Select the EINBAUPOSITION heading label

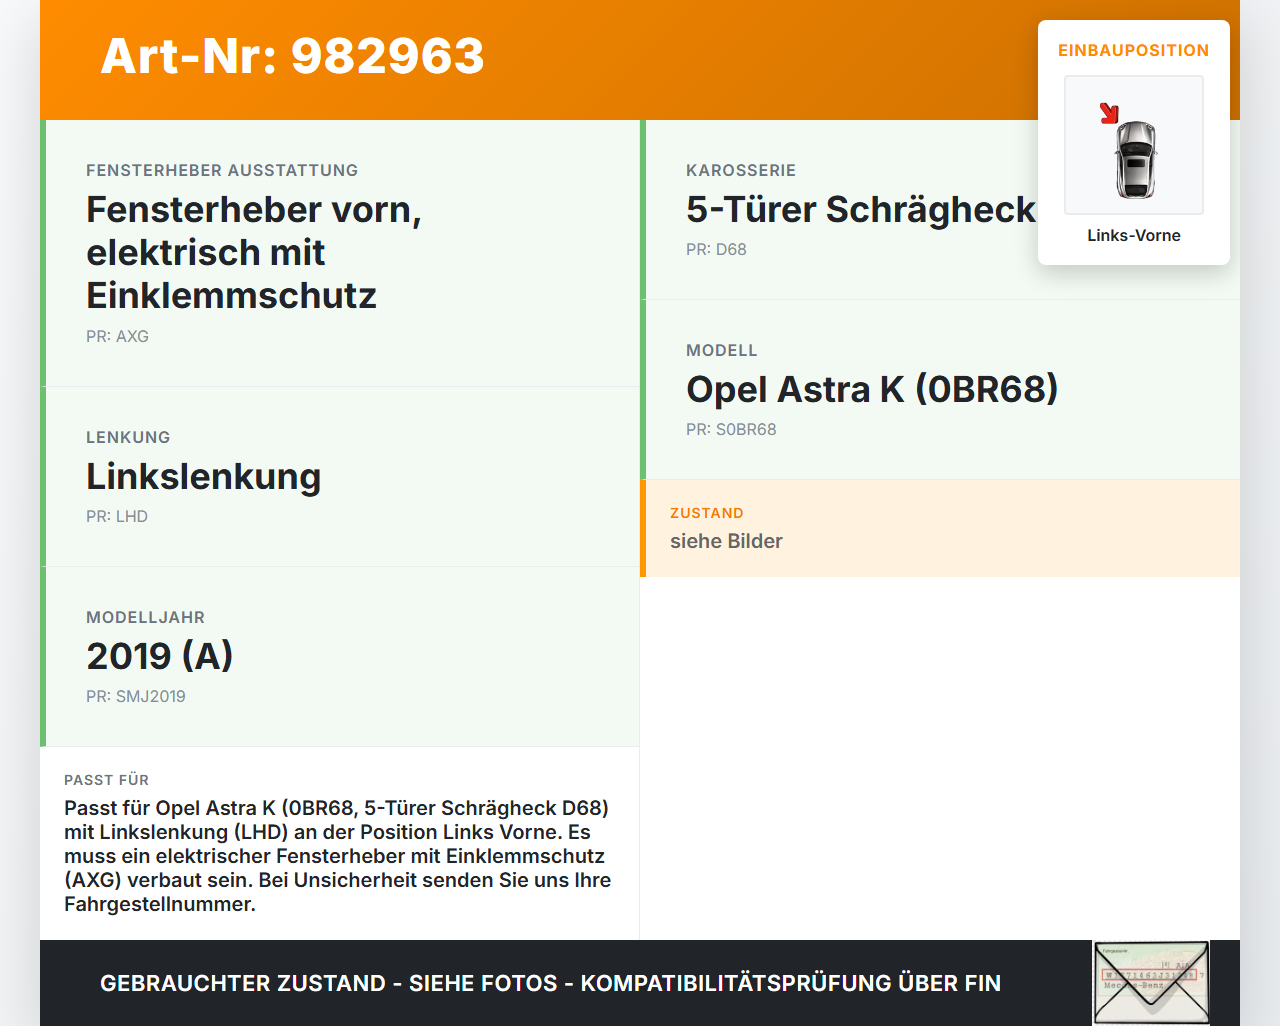[1133, 50]
